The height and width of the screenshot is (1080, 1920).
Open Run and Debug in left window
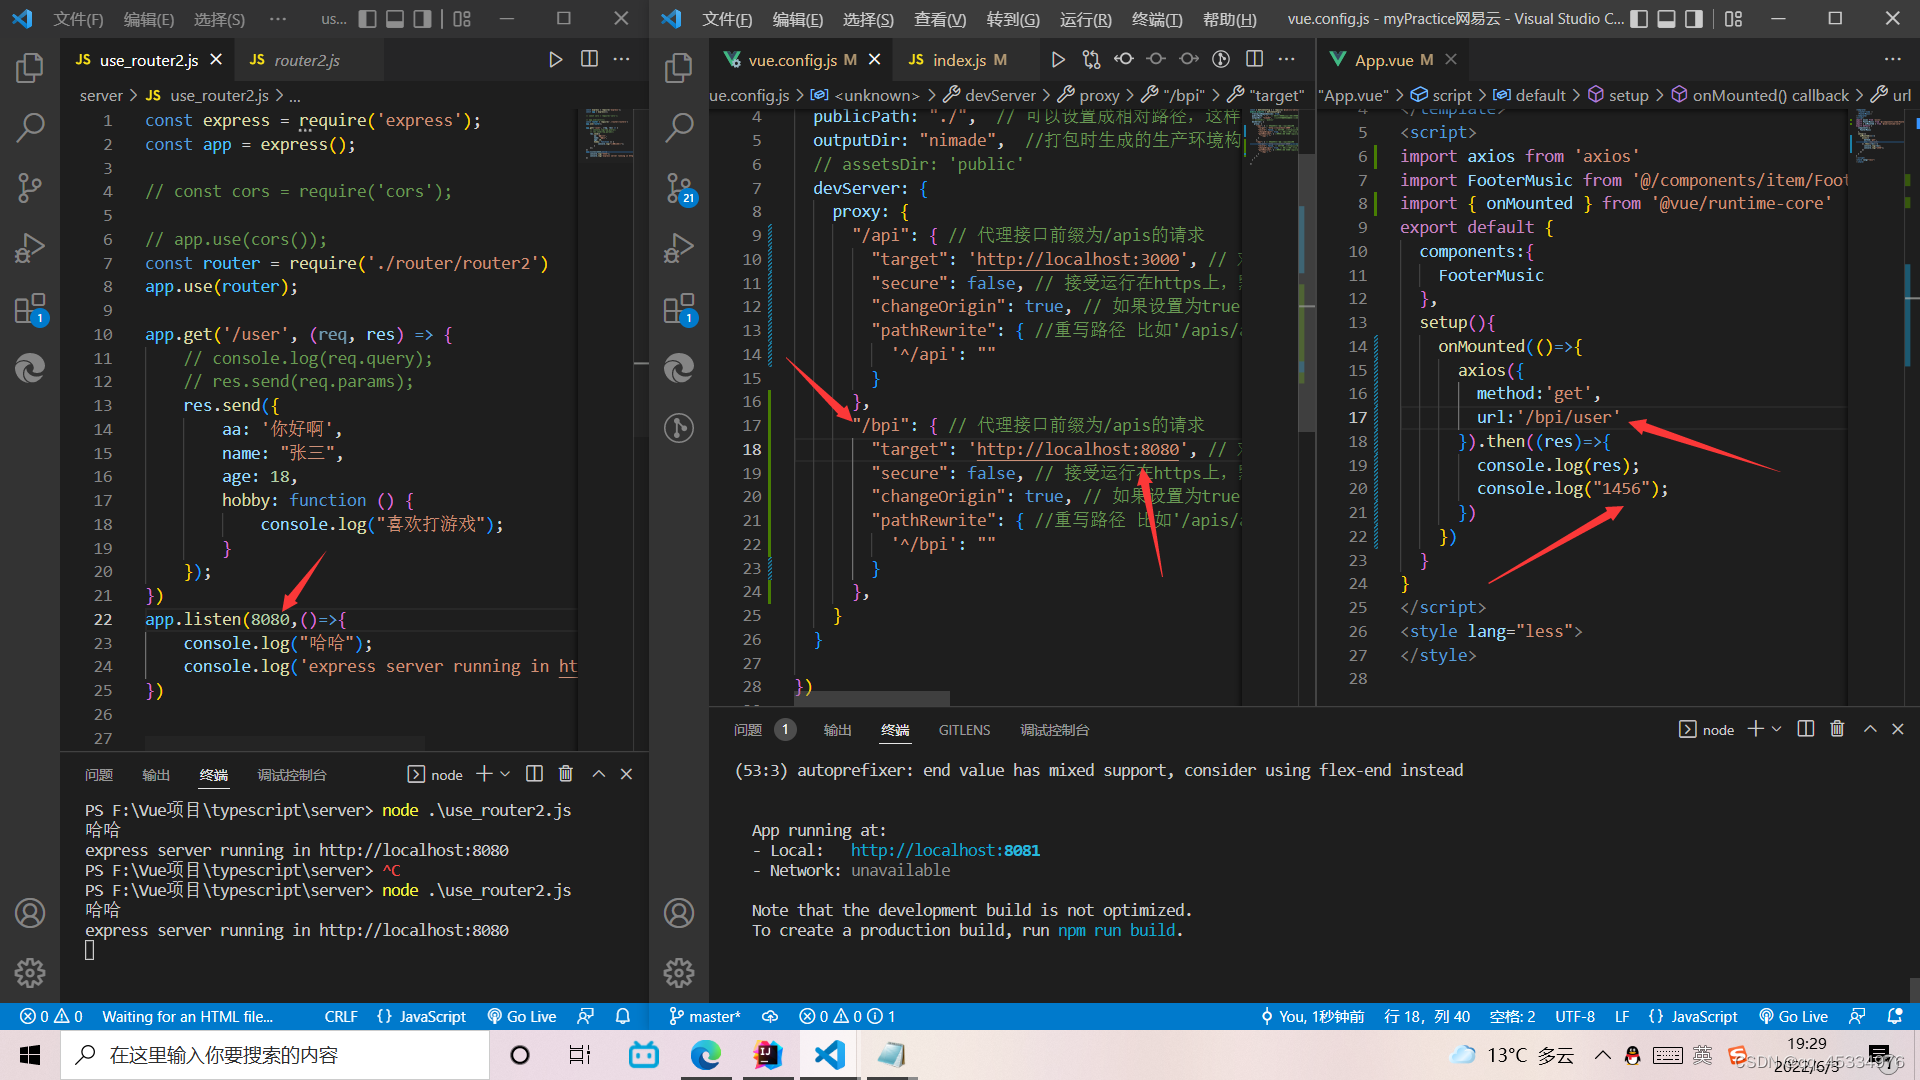click(x=30, y=247)
